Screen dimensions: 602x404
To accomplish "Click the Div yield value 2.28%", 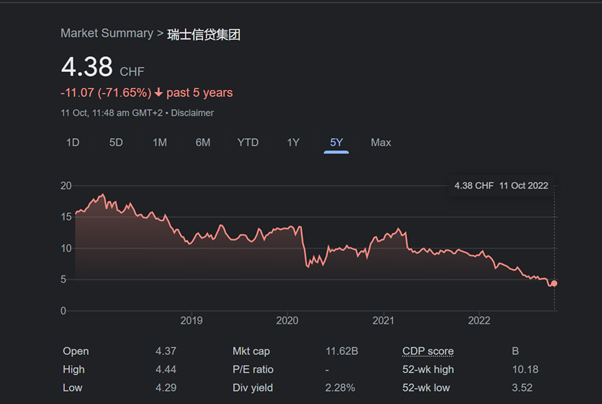I will click(340, 388).
